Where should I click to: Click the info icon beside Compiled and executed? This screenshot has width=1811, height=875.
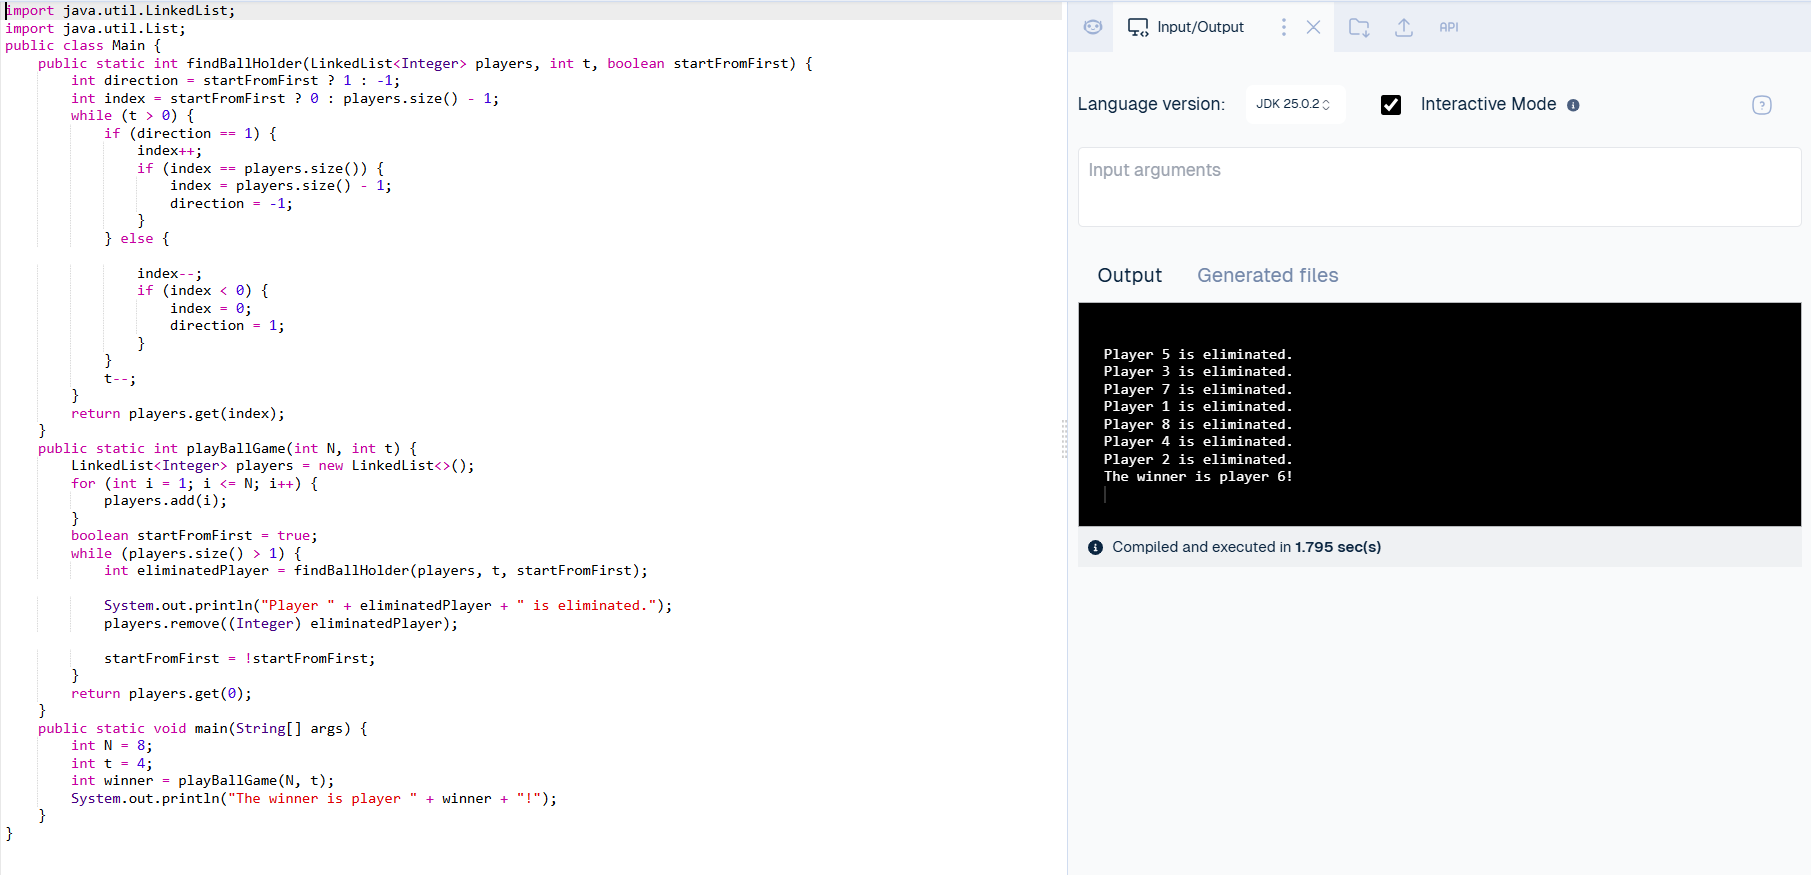pos(1095,547)
